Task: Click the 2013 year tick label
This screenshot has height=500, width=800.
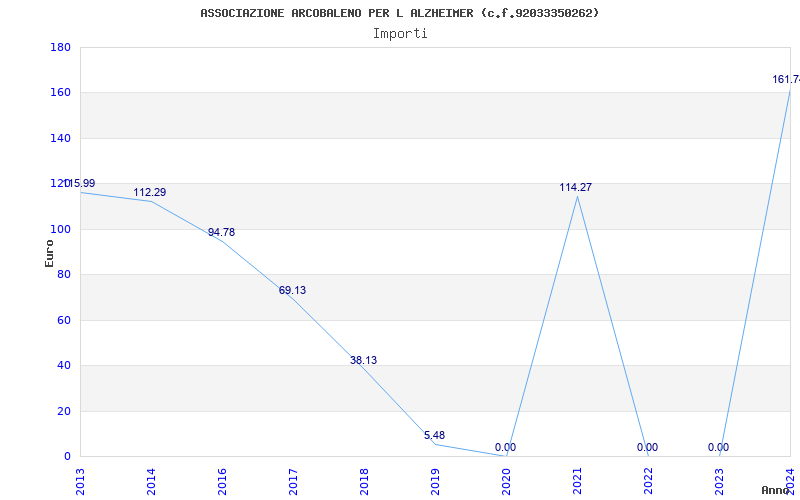Action: 81,482
